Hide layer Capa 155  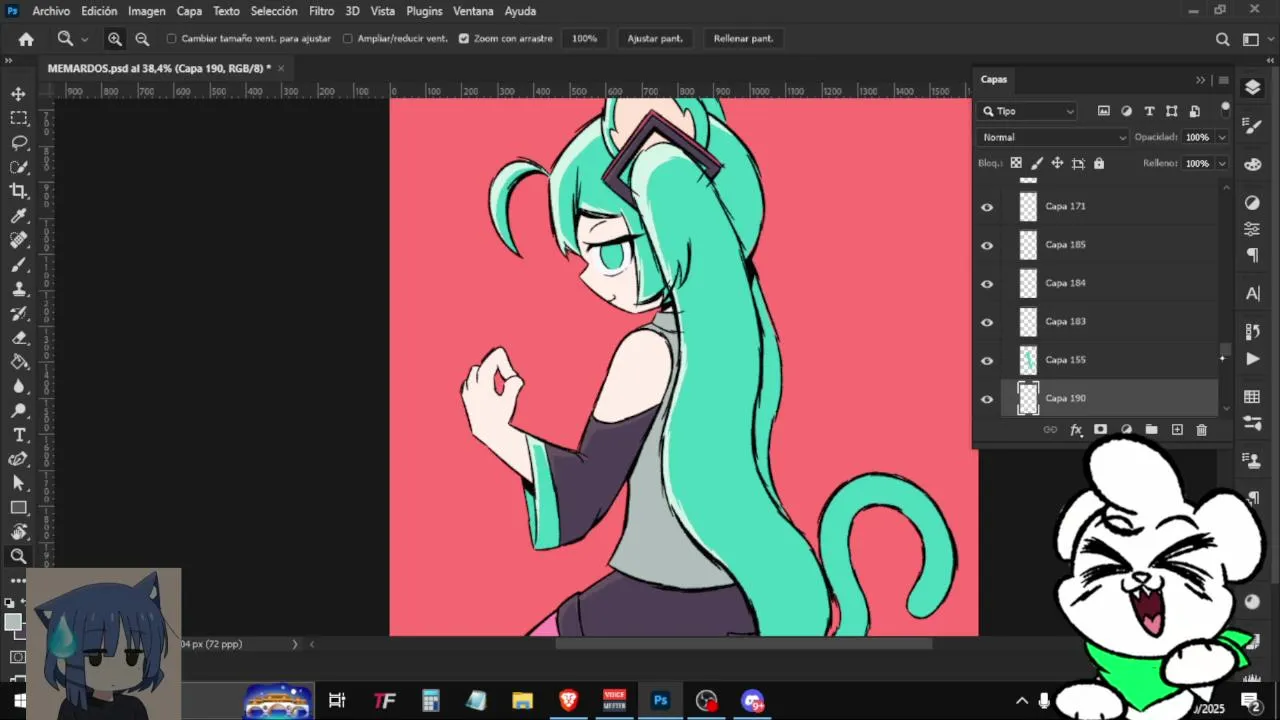tap(987, 361)
